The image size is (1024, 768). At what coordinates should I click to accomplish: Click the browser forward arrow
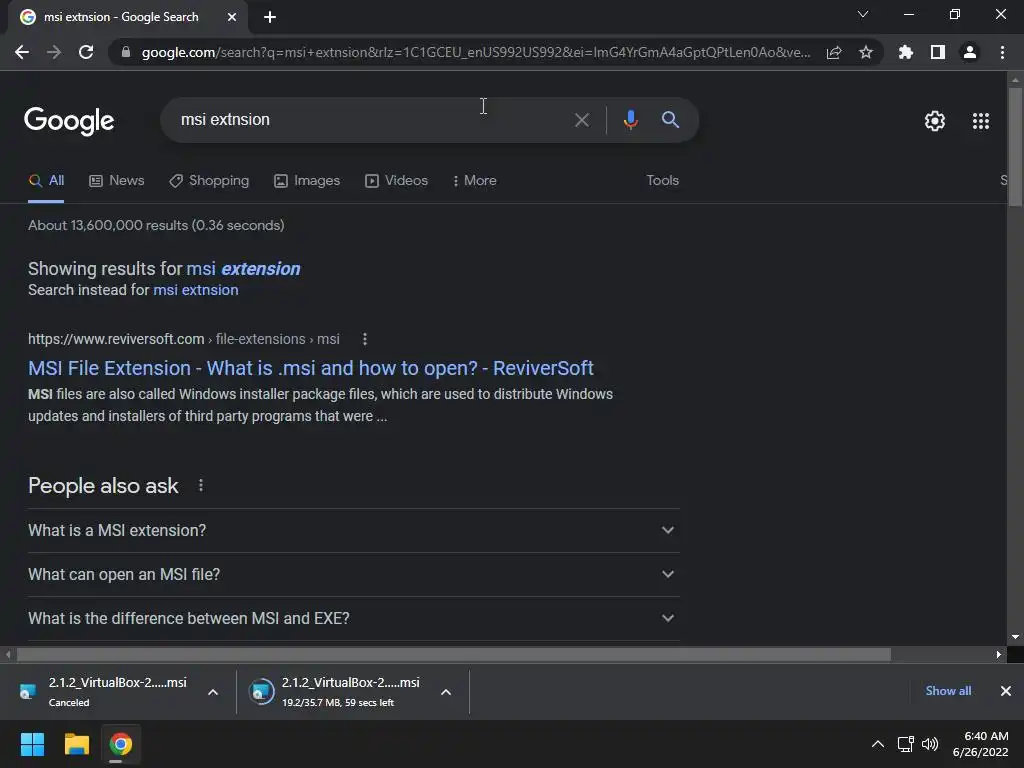pyautogui.click(x=54, y=52)
